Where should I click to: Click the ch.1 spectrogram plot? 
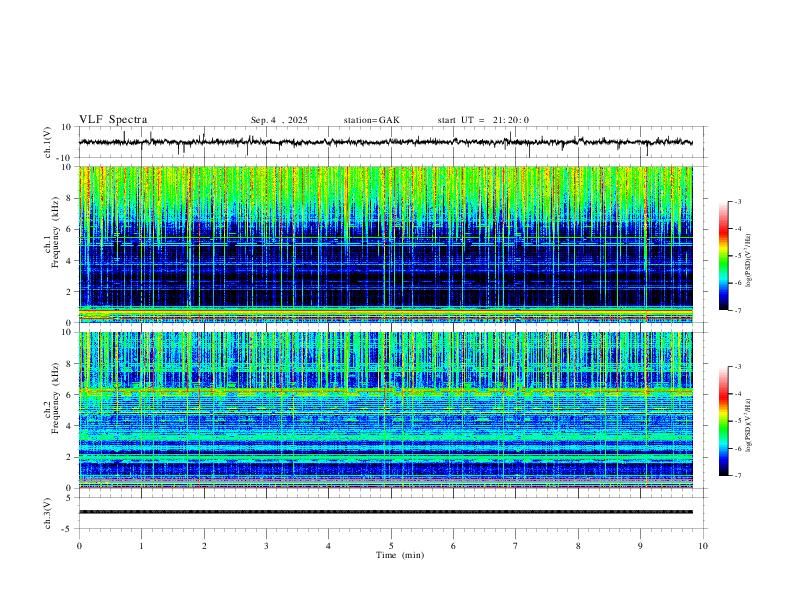coord(385,244)
